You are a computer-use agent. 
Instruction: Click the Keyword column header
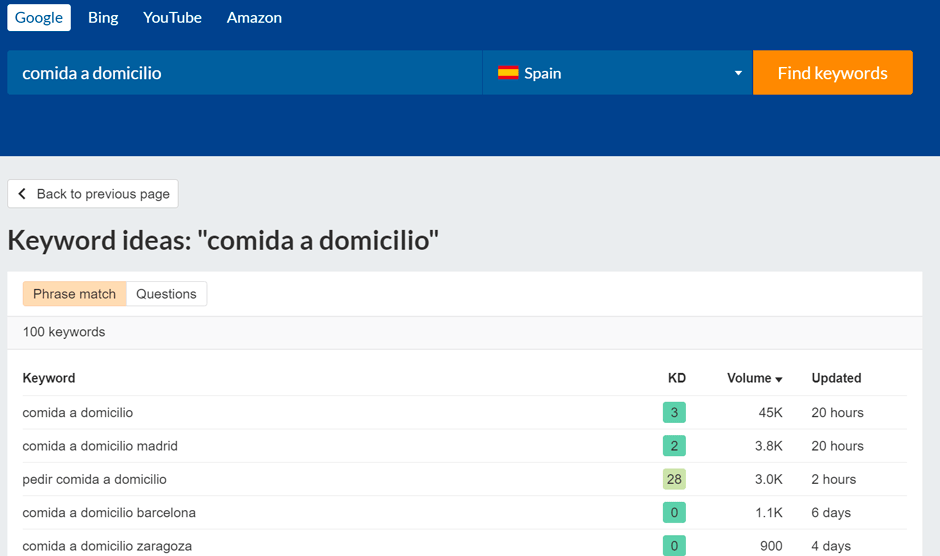tap(49, 378)
